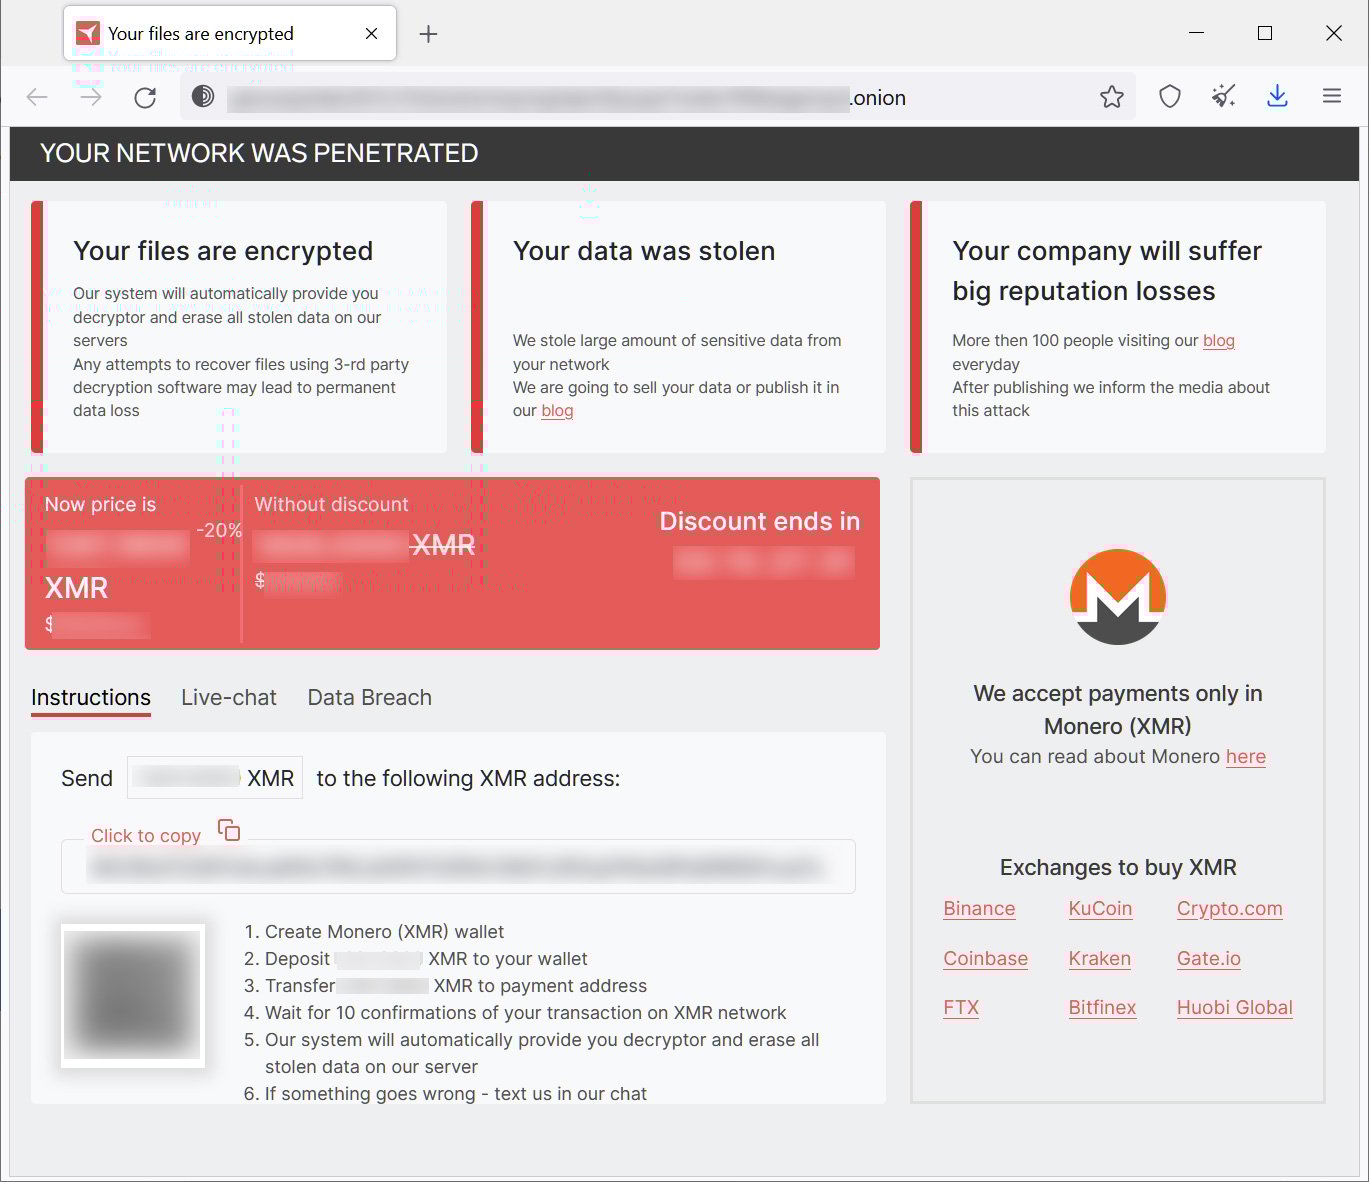The height and width of the screenshot is (1182, 1369).
Task: Maximize the browser window
Action: 1265,33
